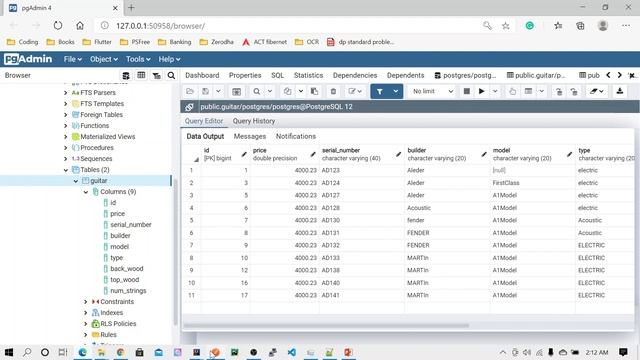Open the Object menu
This screenshot has height=360, width=640.
[104, 59]
